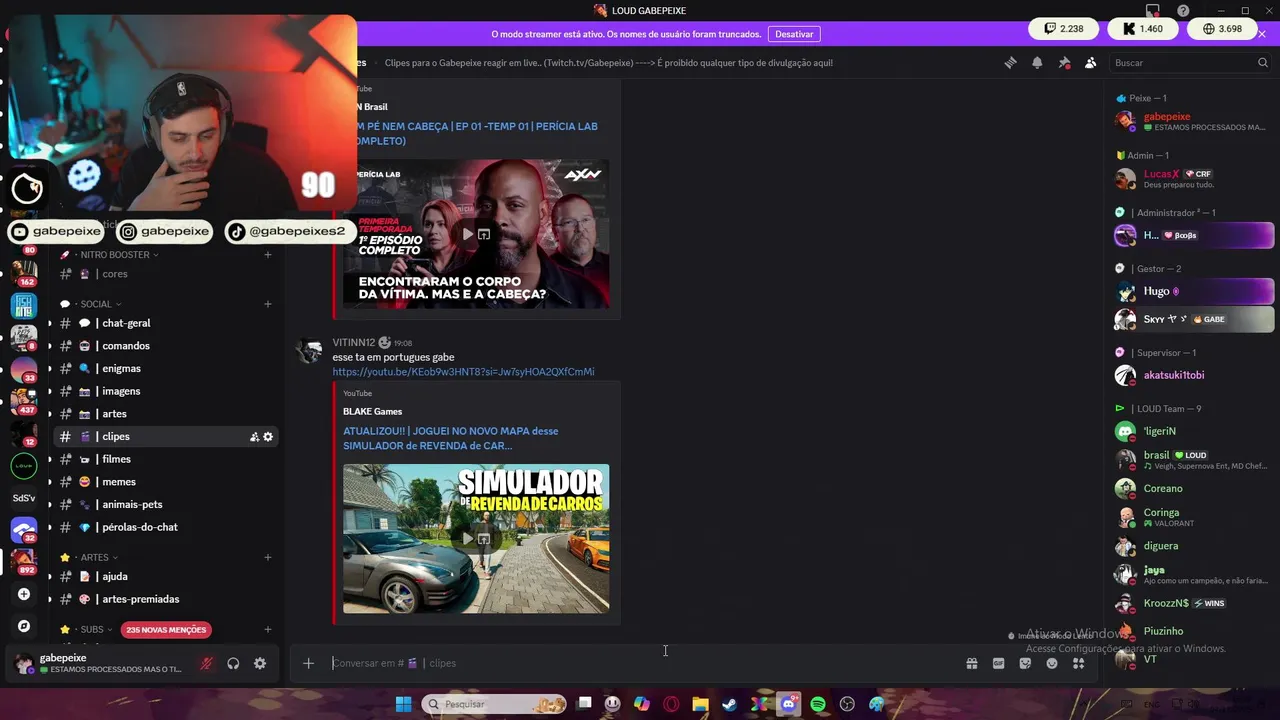Image resolution: width=1280 pixels, height=720 pixels.
Task: Show pinned messages in clipes
Action: (1064, 62)
